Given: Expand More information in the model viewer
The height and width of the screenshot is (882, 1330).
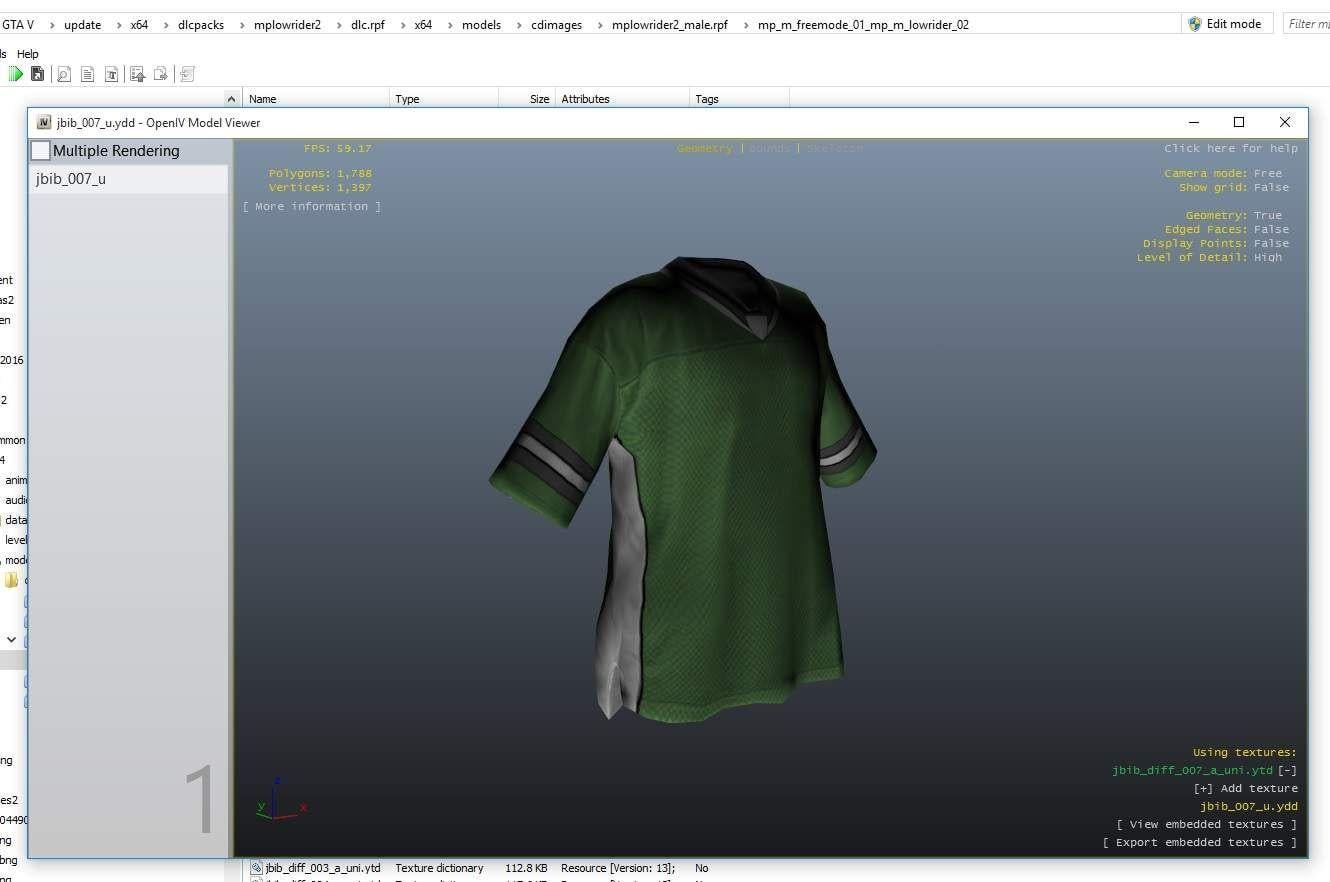Looking at the screenshot, I should 311,206.
